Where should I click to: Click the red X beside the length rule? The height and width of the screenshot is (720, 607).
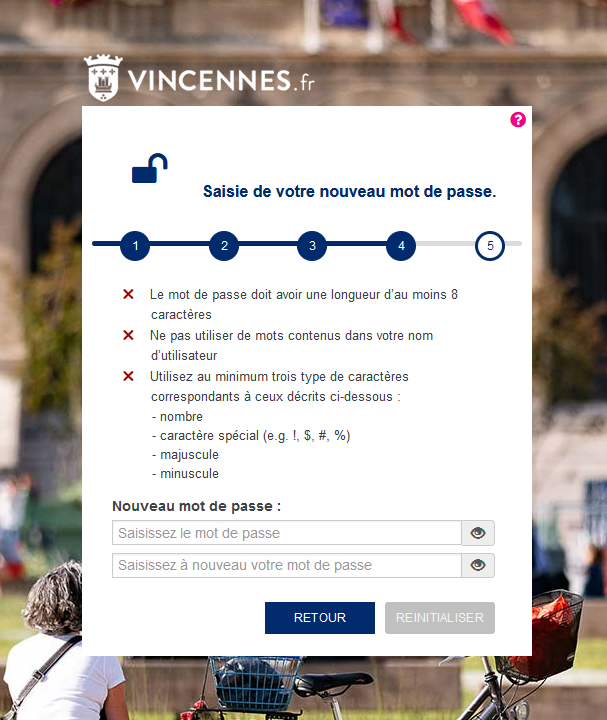coord(128,294)
